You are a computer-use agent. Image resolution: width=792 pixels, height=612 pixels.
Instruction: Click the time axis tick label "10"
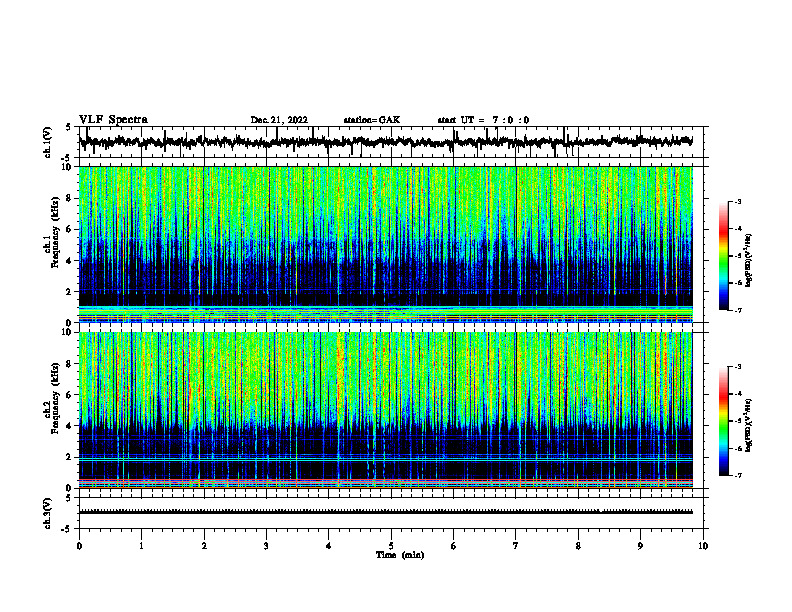pos(703,546)
